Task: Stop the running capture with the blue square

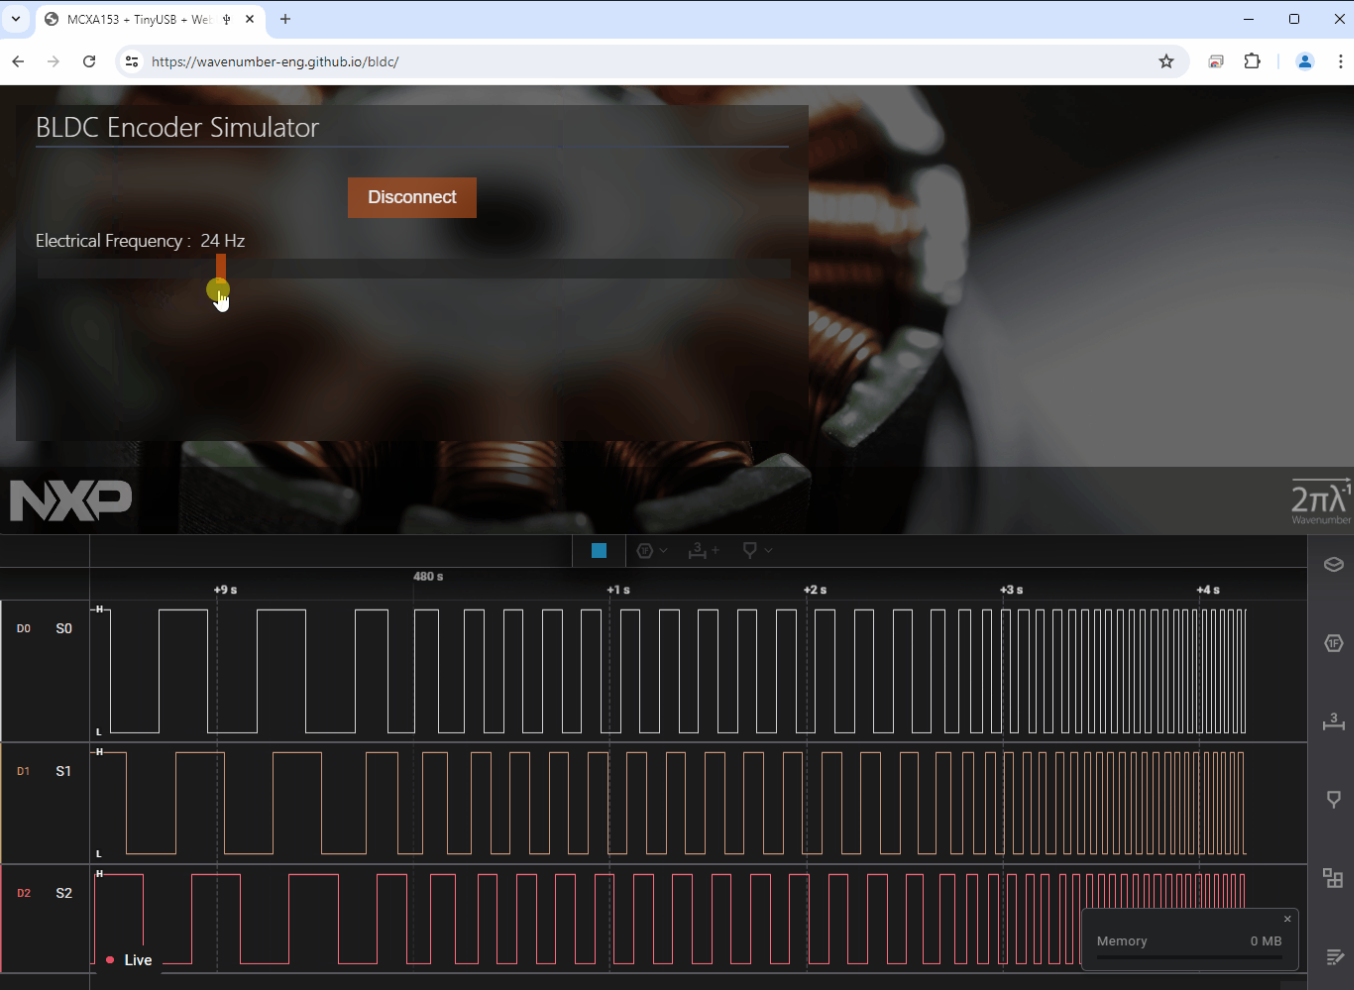Action: [x=598, y=550]
